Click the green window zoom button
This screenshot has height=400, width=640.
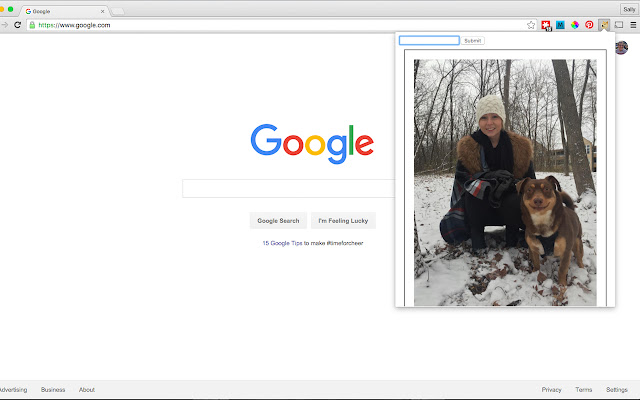click(x=11, y=9)
